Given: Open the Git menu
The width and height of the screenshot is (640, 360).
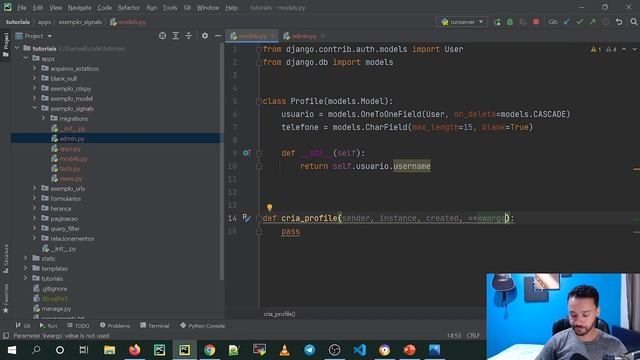Looking at the screenshot, I should (x=187, y=8).
